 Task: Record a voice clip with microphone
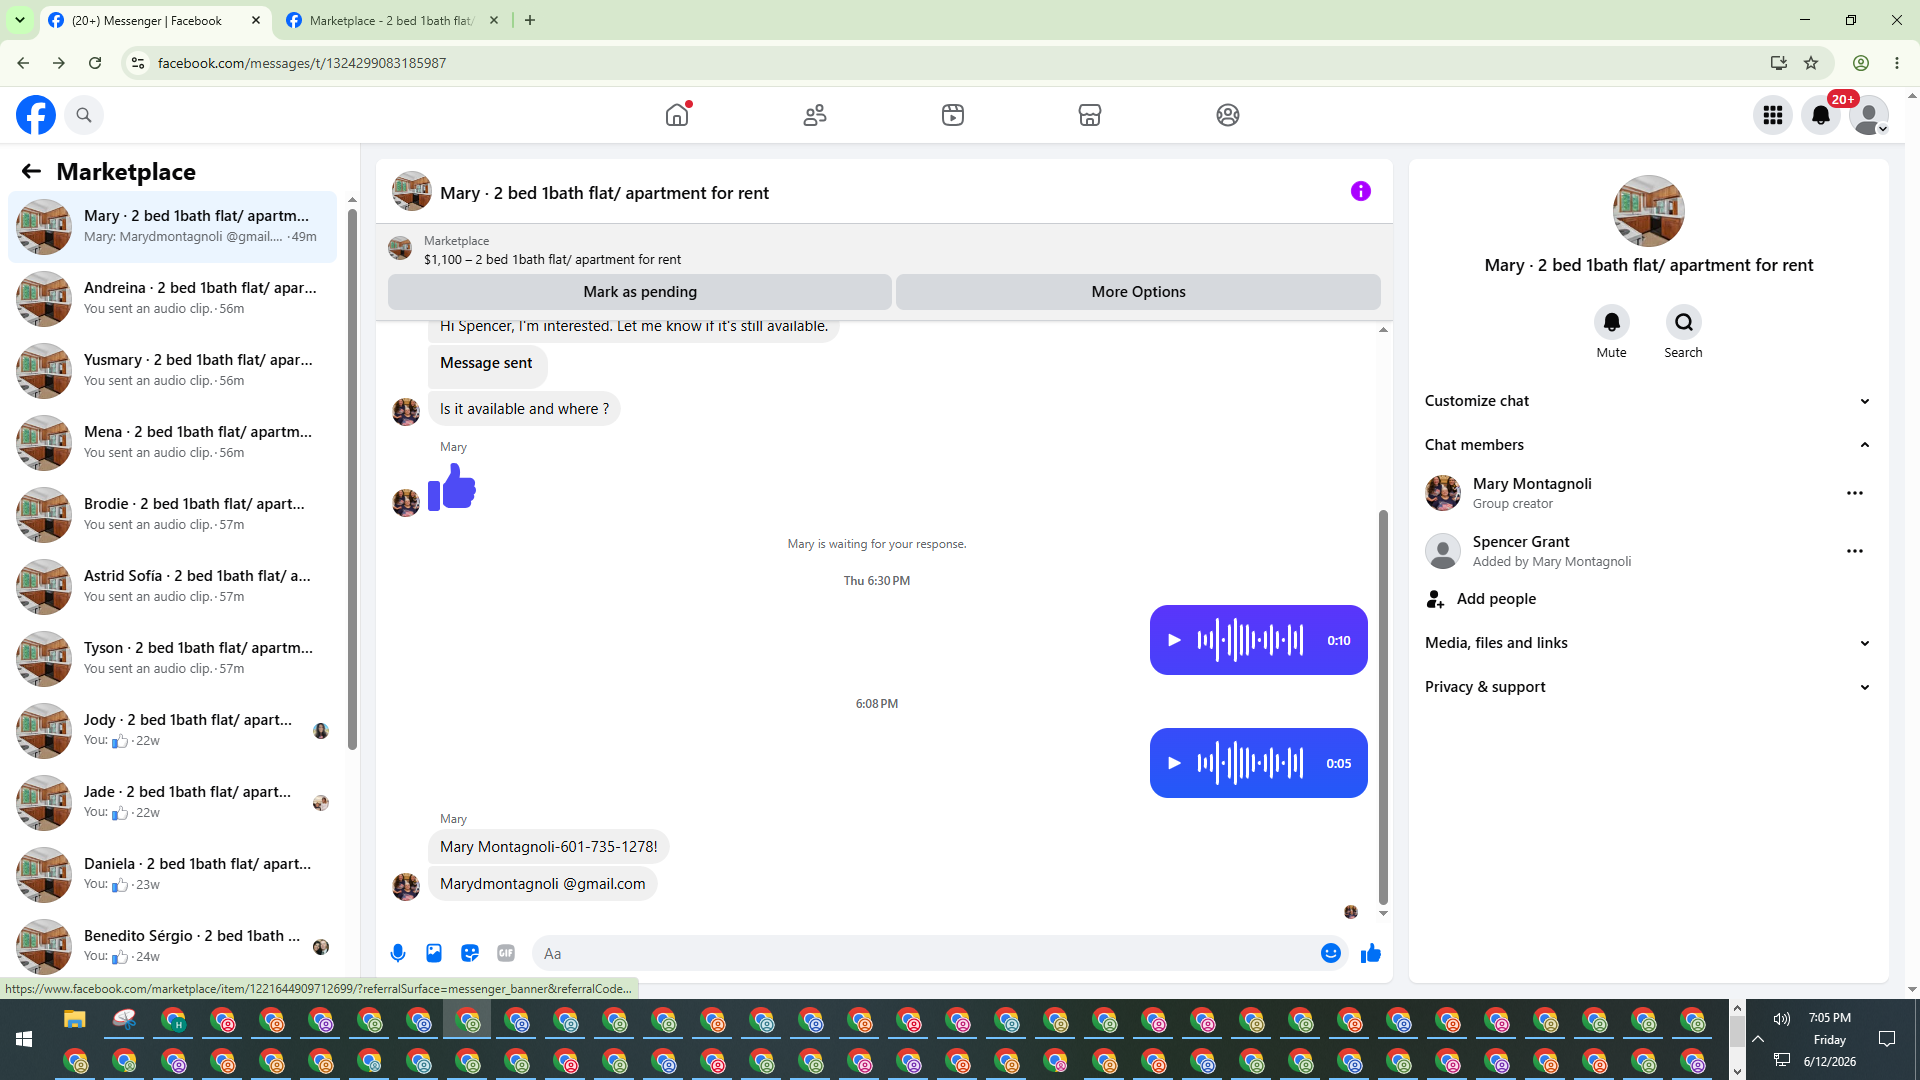pos(398,953)
